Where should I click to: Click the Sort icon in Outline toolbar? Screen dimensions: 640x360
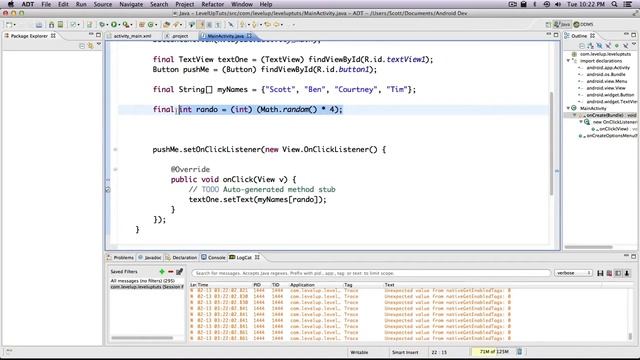pos(590,46)
